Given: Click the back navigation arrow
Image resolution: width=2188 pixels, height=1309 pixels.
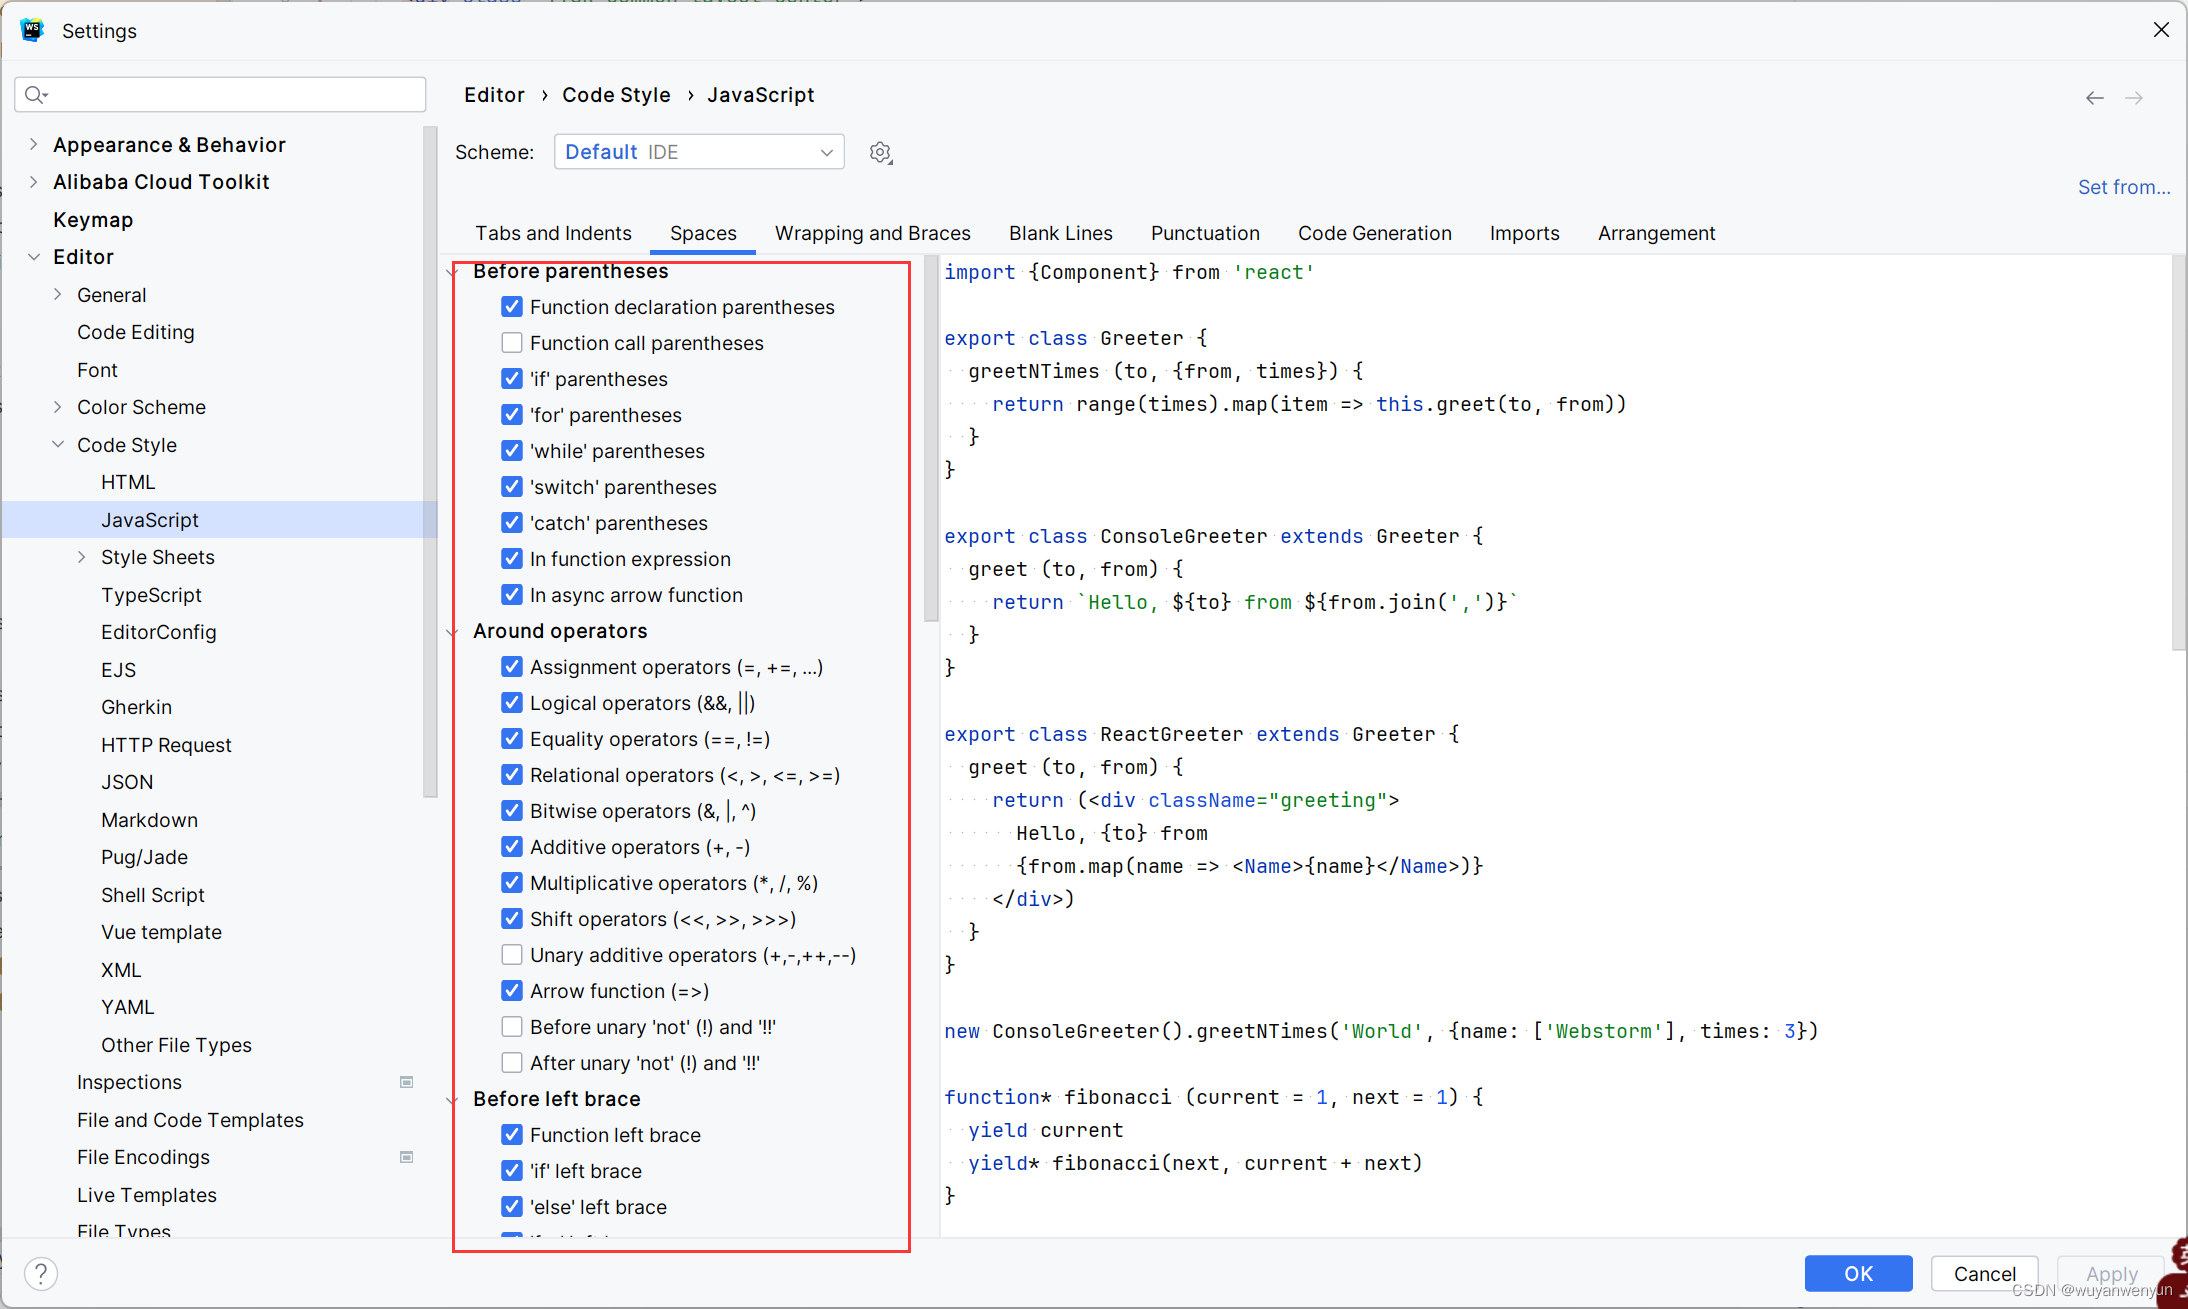Looking at the screenshot, I should pyautogui.click(x=2094, y=97).
